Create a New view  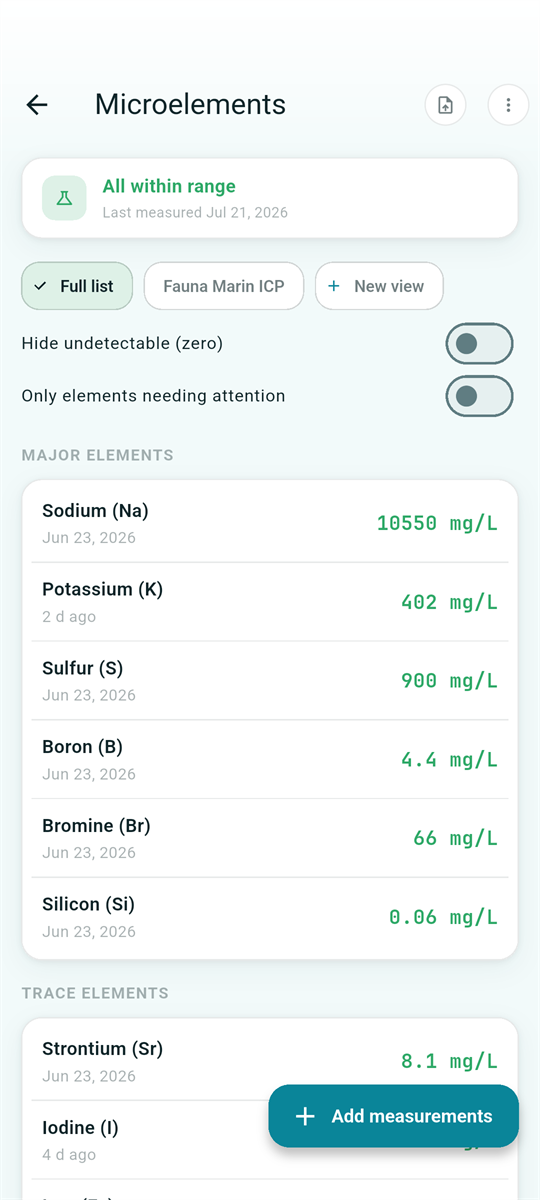click(x=379, y=286)
